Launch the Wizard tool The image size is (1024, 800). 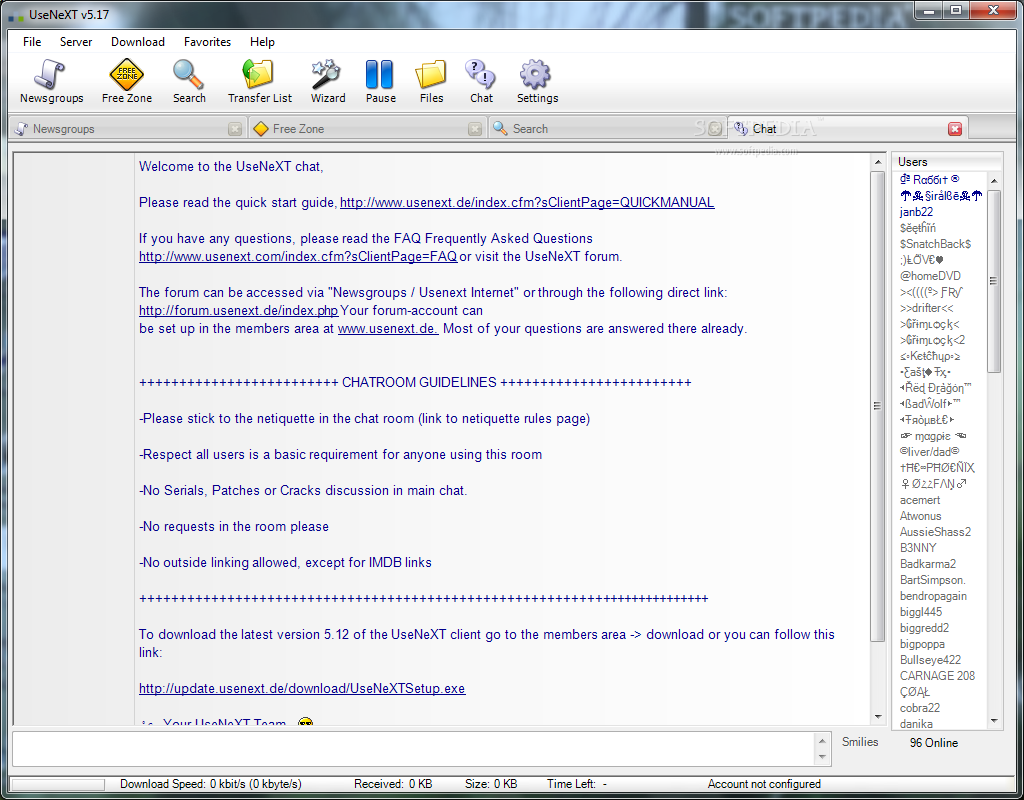[x=327, y=82]
